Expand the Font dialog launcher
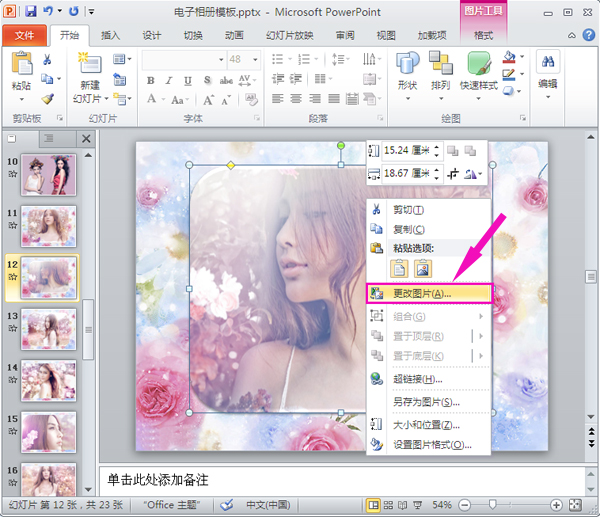The image size is (600, 517). point(256,118)
